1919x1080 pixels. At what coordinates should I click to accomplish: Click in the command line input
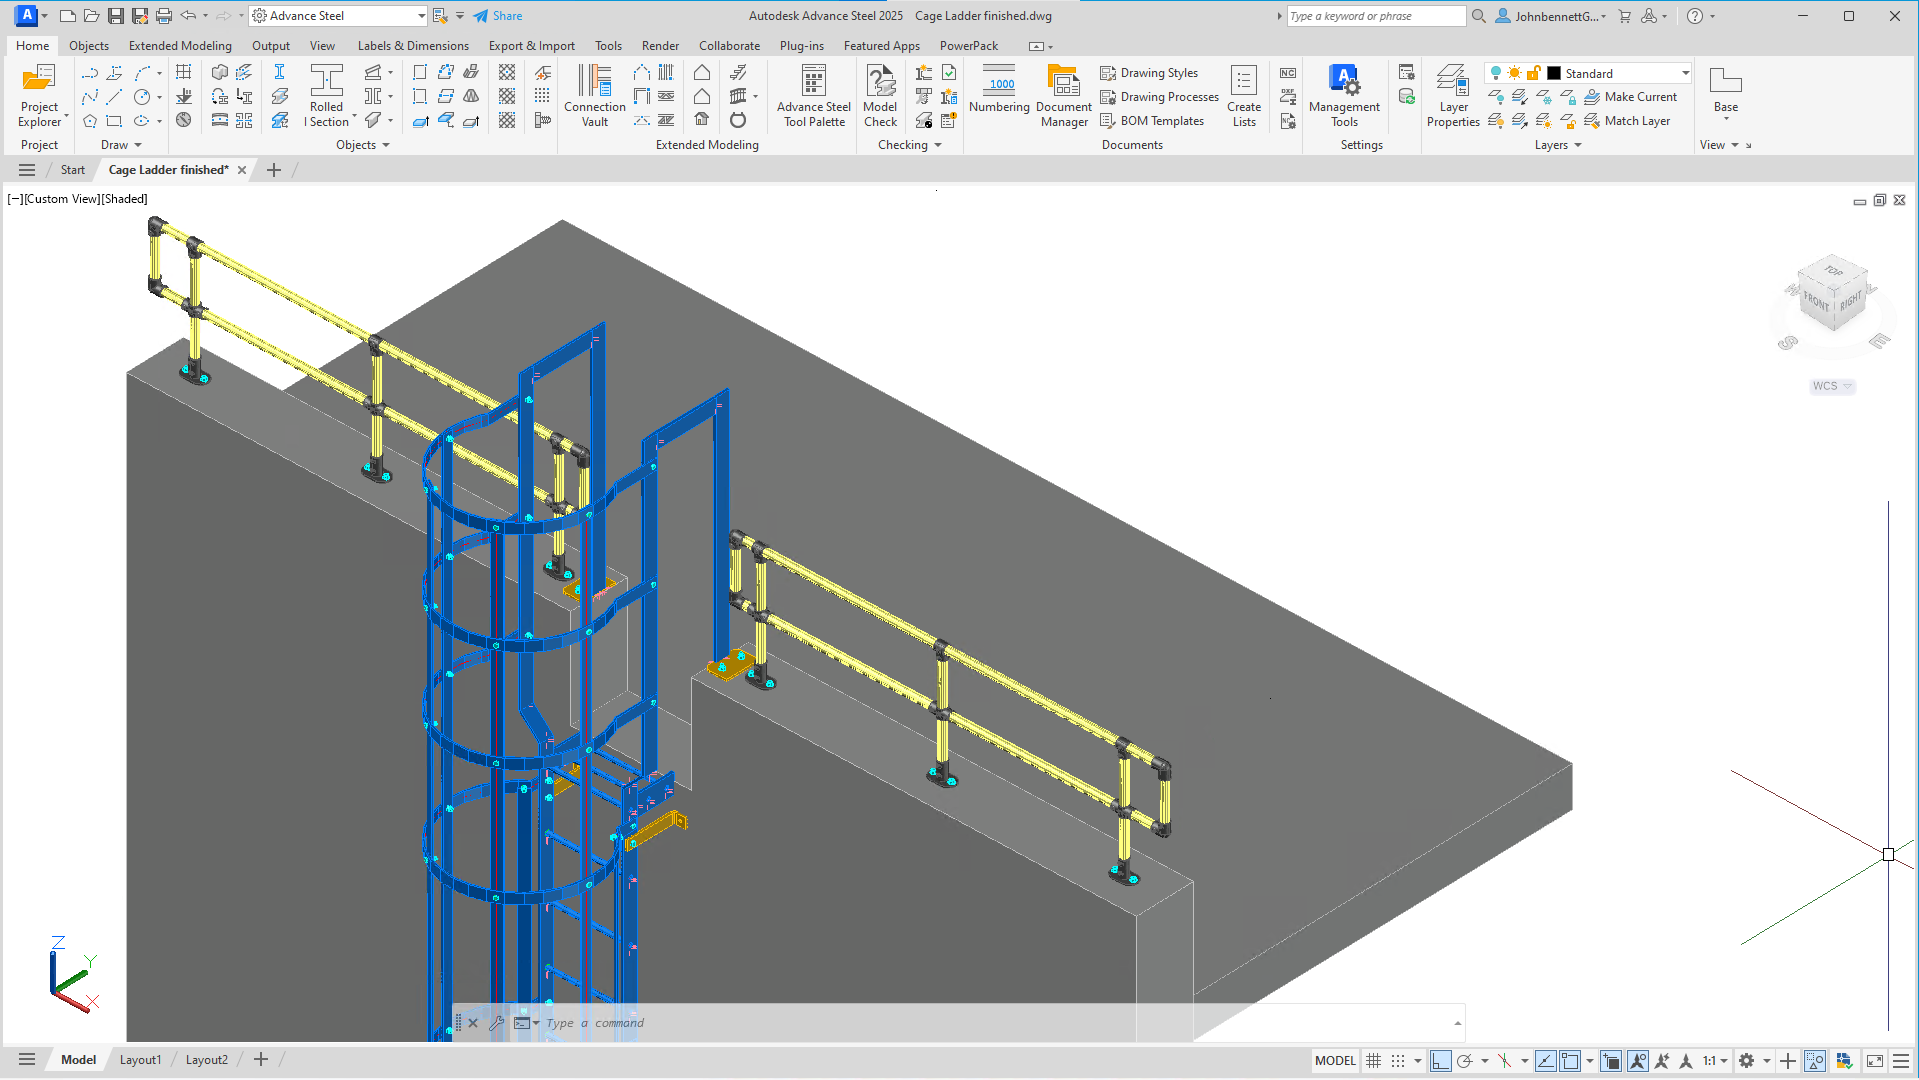point(995,1023)
